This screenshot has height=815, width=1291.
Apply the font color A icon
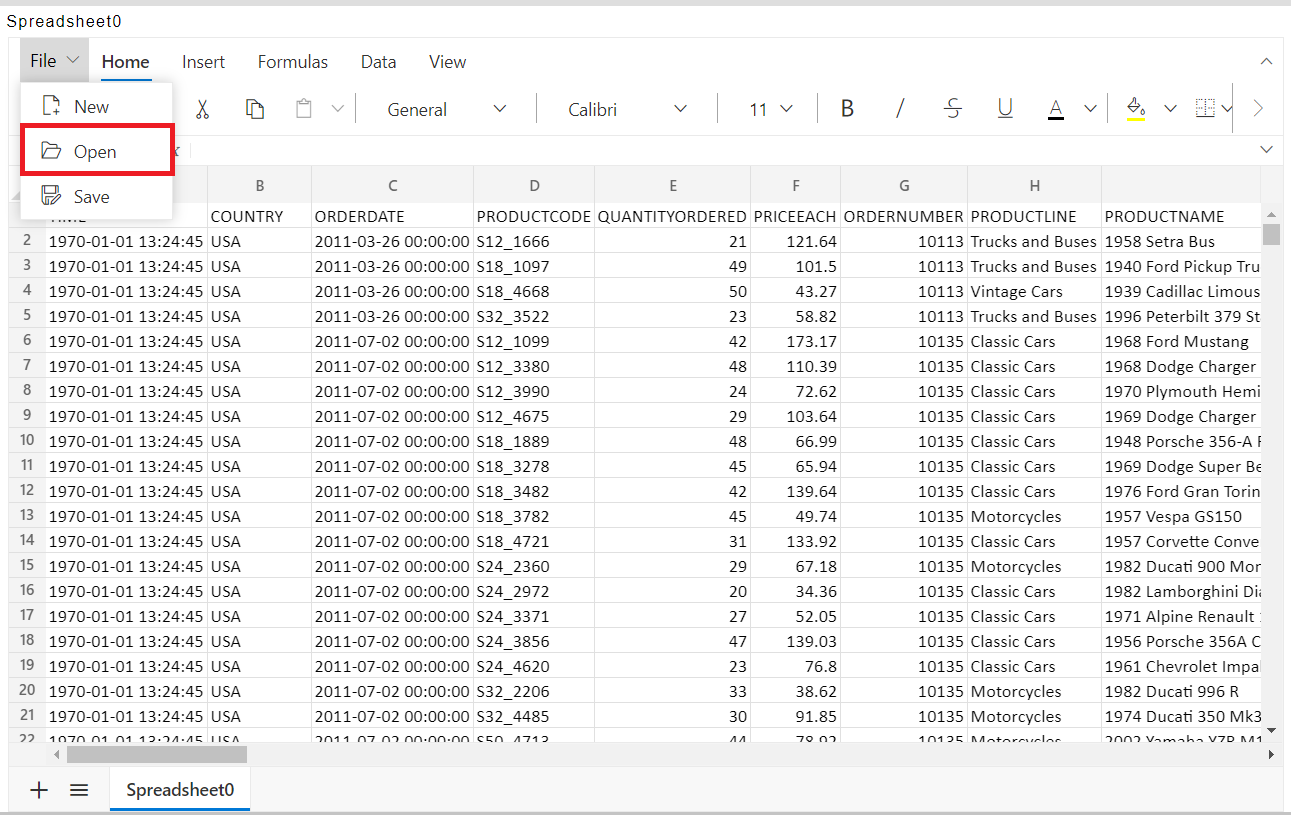click(x=1056, y=109)
